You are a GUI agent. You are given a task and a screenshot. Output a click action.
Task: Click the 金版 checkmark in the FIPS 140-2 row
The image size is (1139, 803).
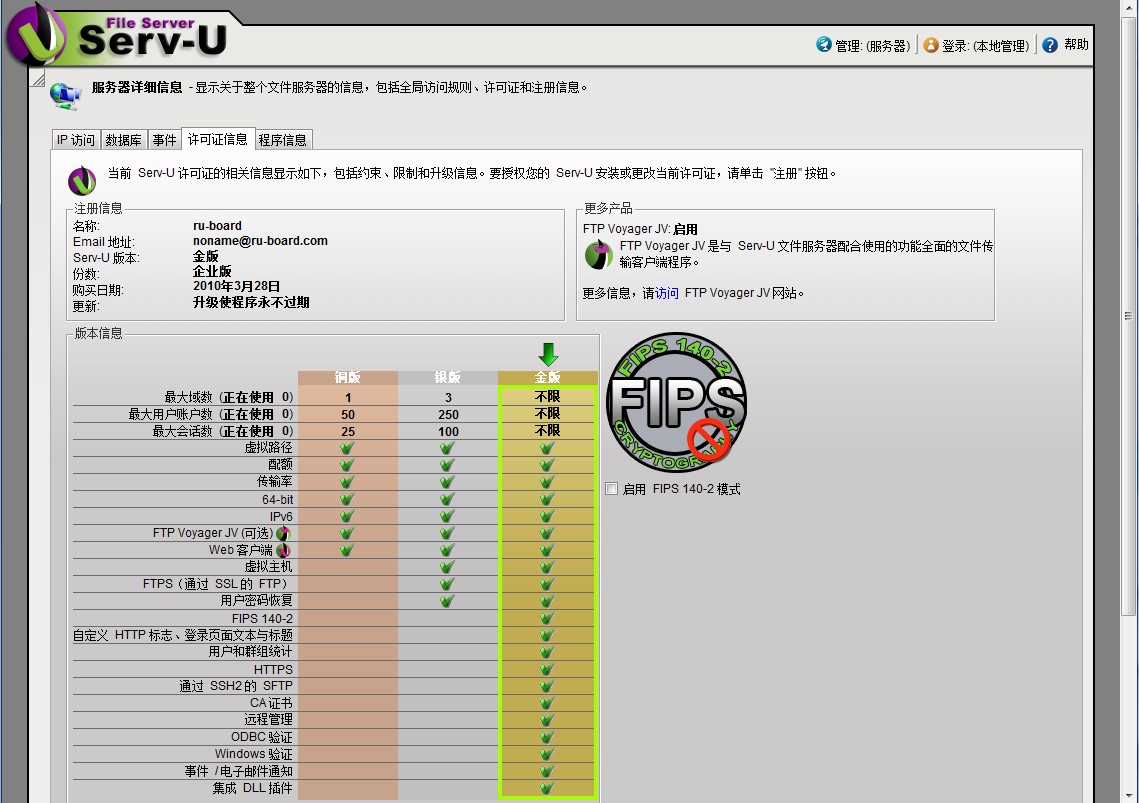547,618
